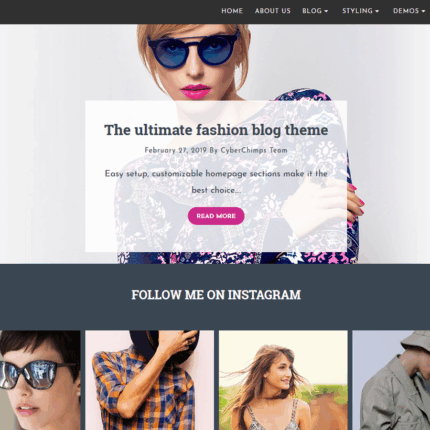
Task: Open 'The ultimate fashion blog theme' title
Action: tap(216, 130)
